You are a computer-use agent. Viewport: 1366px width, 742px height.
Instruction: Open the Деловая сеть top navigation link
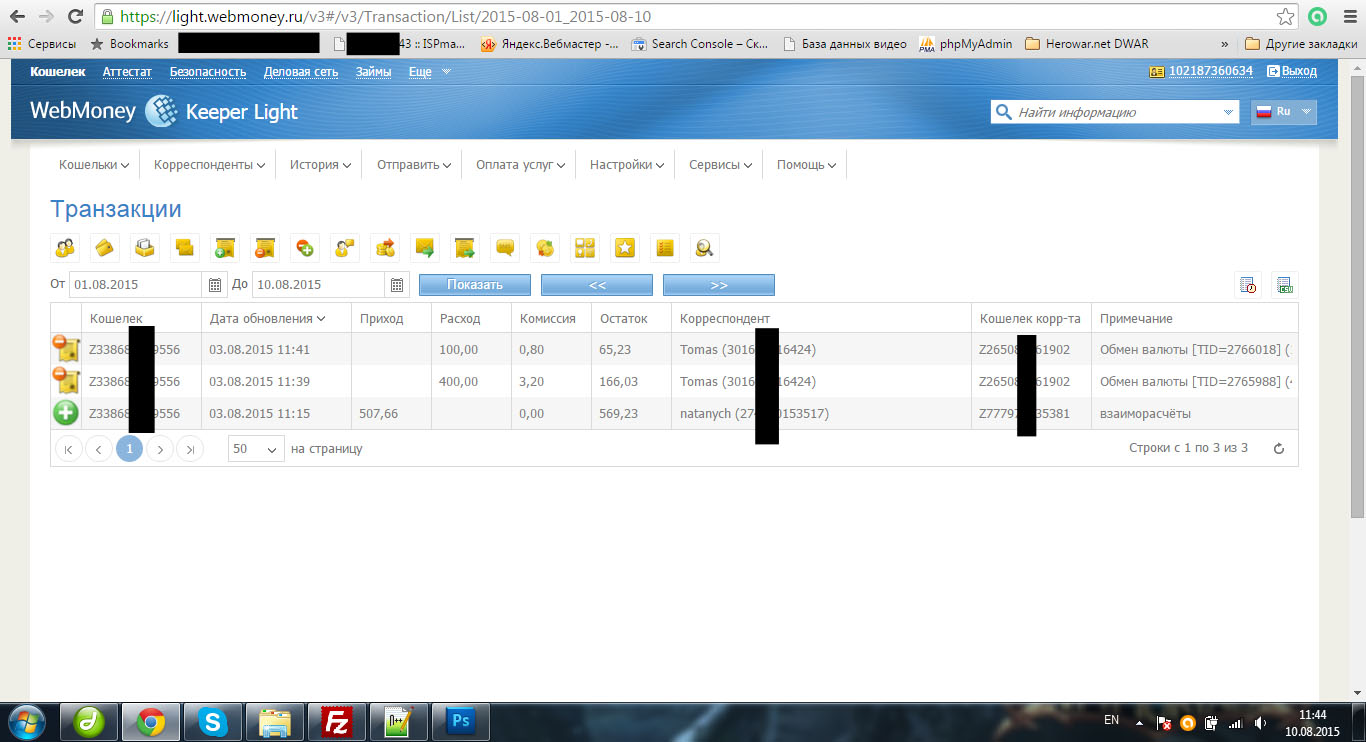pyautogui.click(x=301, y=72)
